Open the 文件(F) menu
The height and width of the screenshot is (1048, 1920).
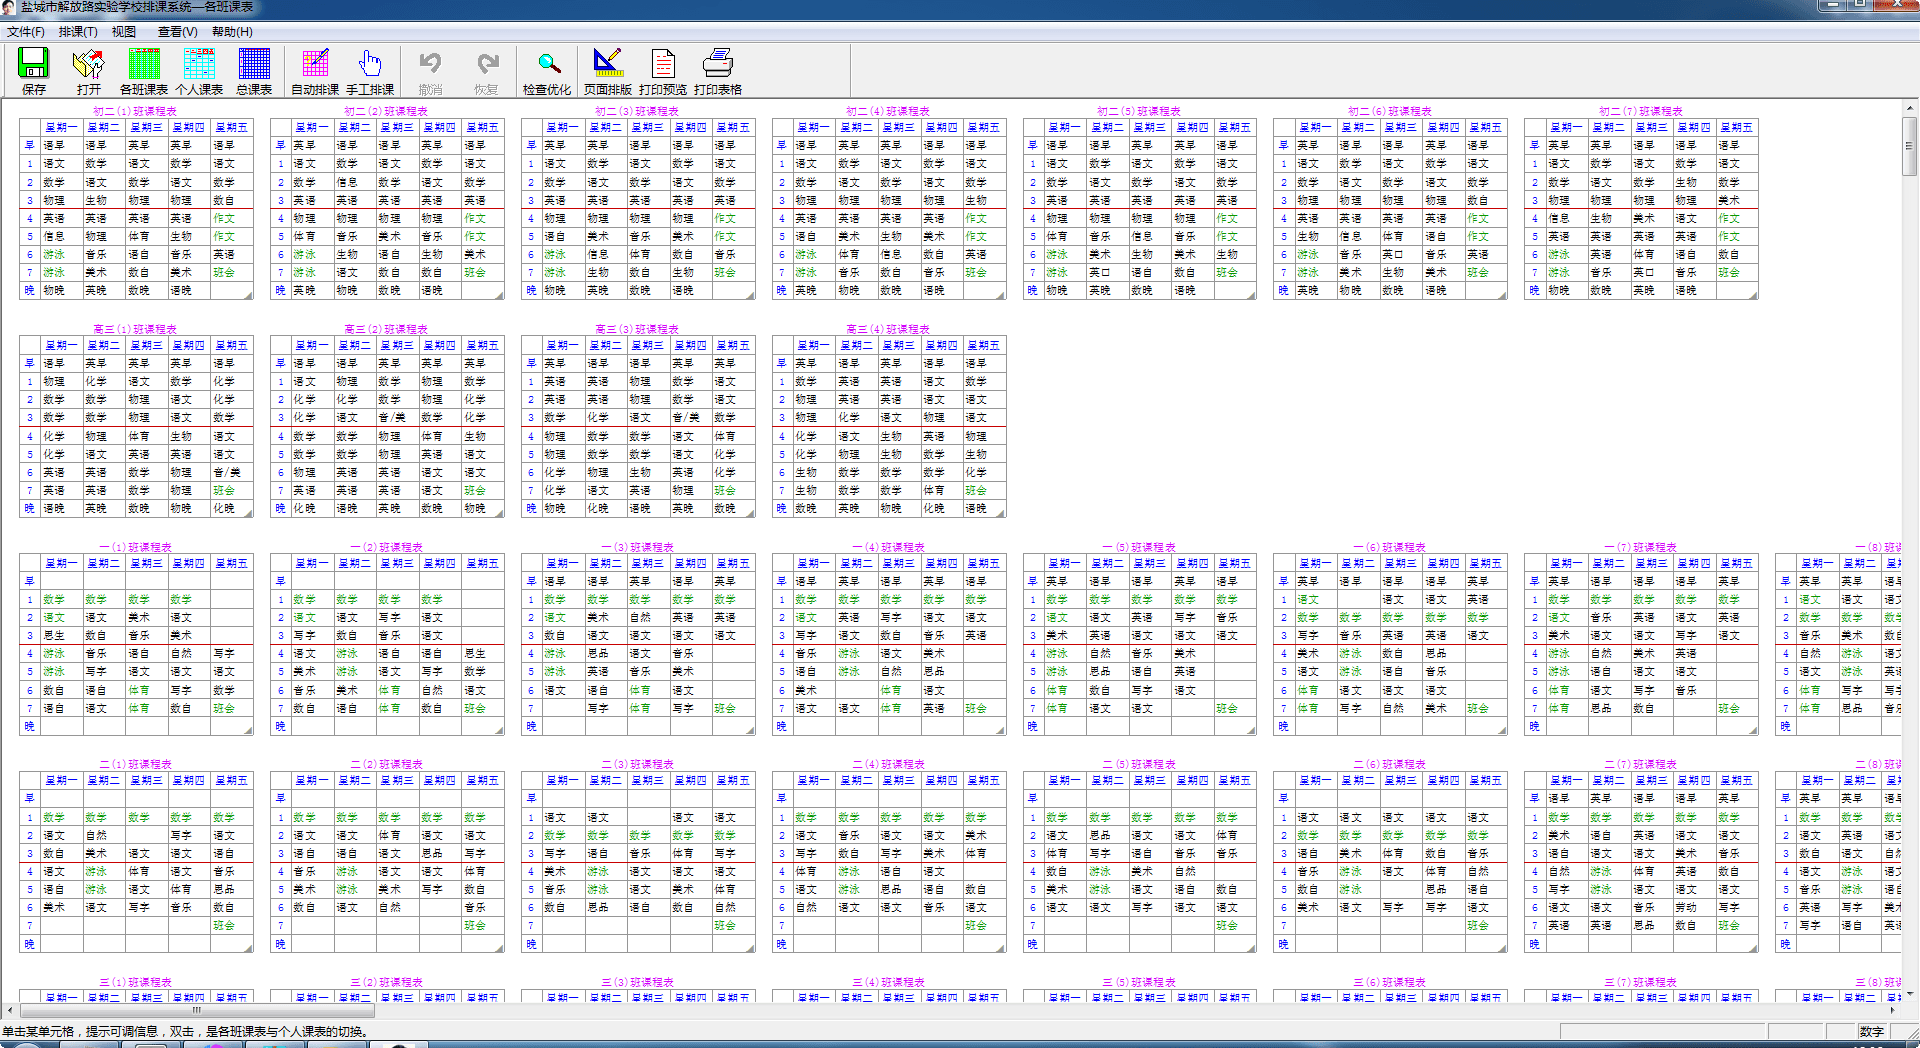point(26,32)
